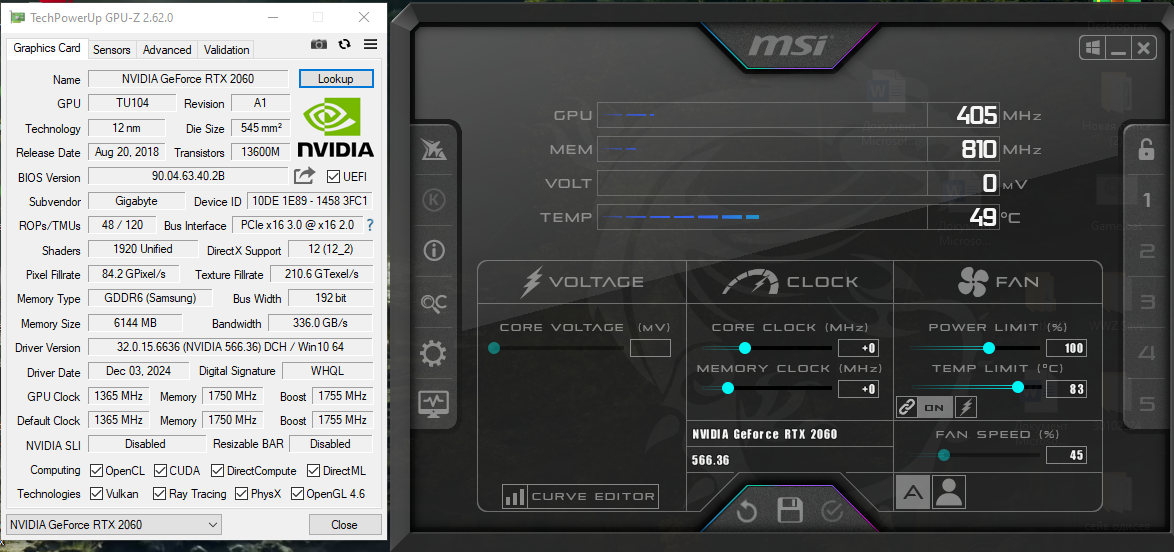Viewport: 1174px width, 552px height.
Task: Toggle the UEFI checkbox
Action: (x=334, y=177)
